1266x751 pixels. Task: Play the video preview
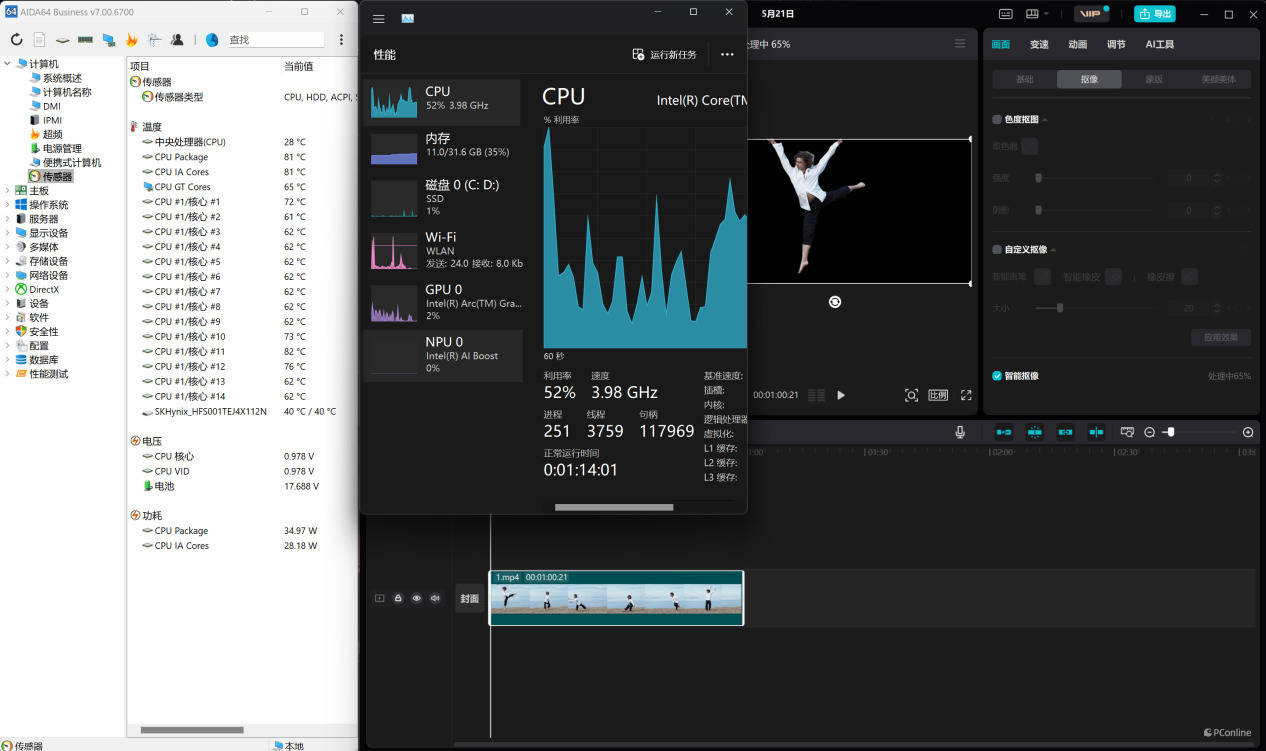pyautogui.click(x=841, y=395)
